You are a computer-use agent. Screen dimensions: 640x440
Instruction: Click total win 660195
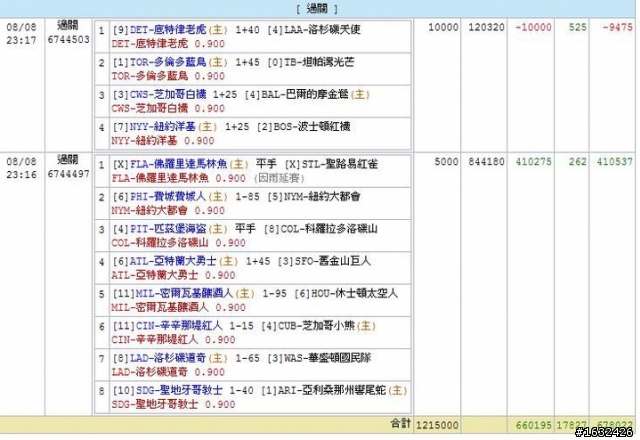tap(533, 425)
